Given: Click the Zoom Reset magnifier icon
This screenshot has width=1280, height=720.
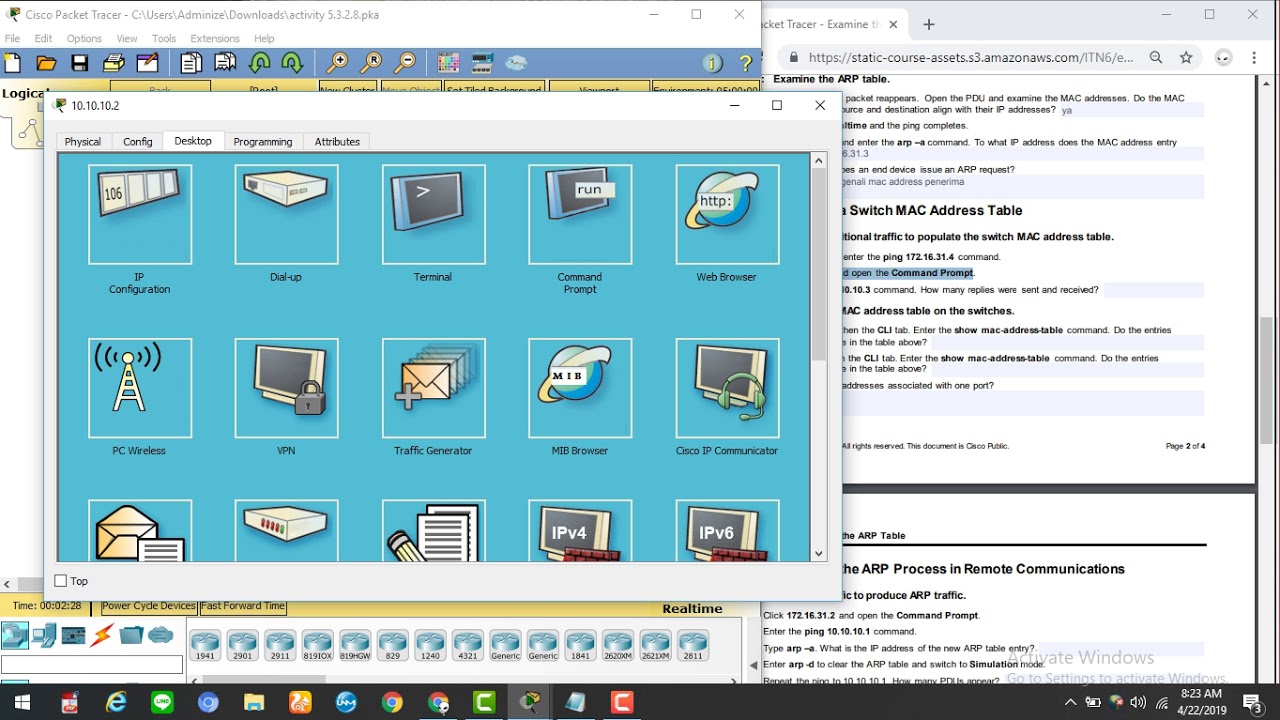Looking at the screenshot, I should pyautogui.click(x=371, y=63).
